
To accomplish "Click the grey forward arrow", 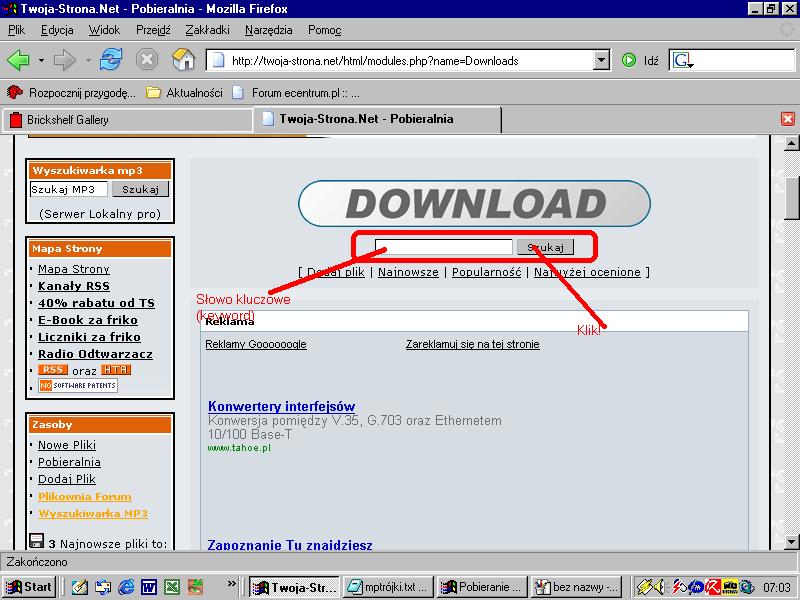I will click(65, 61).
